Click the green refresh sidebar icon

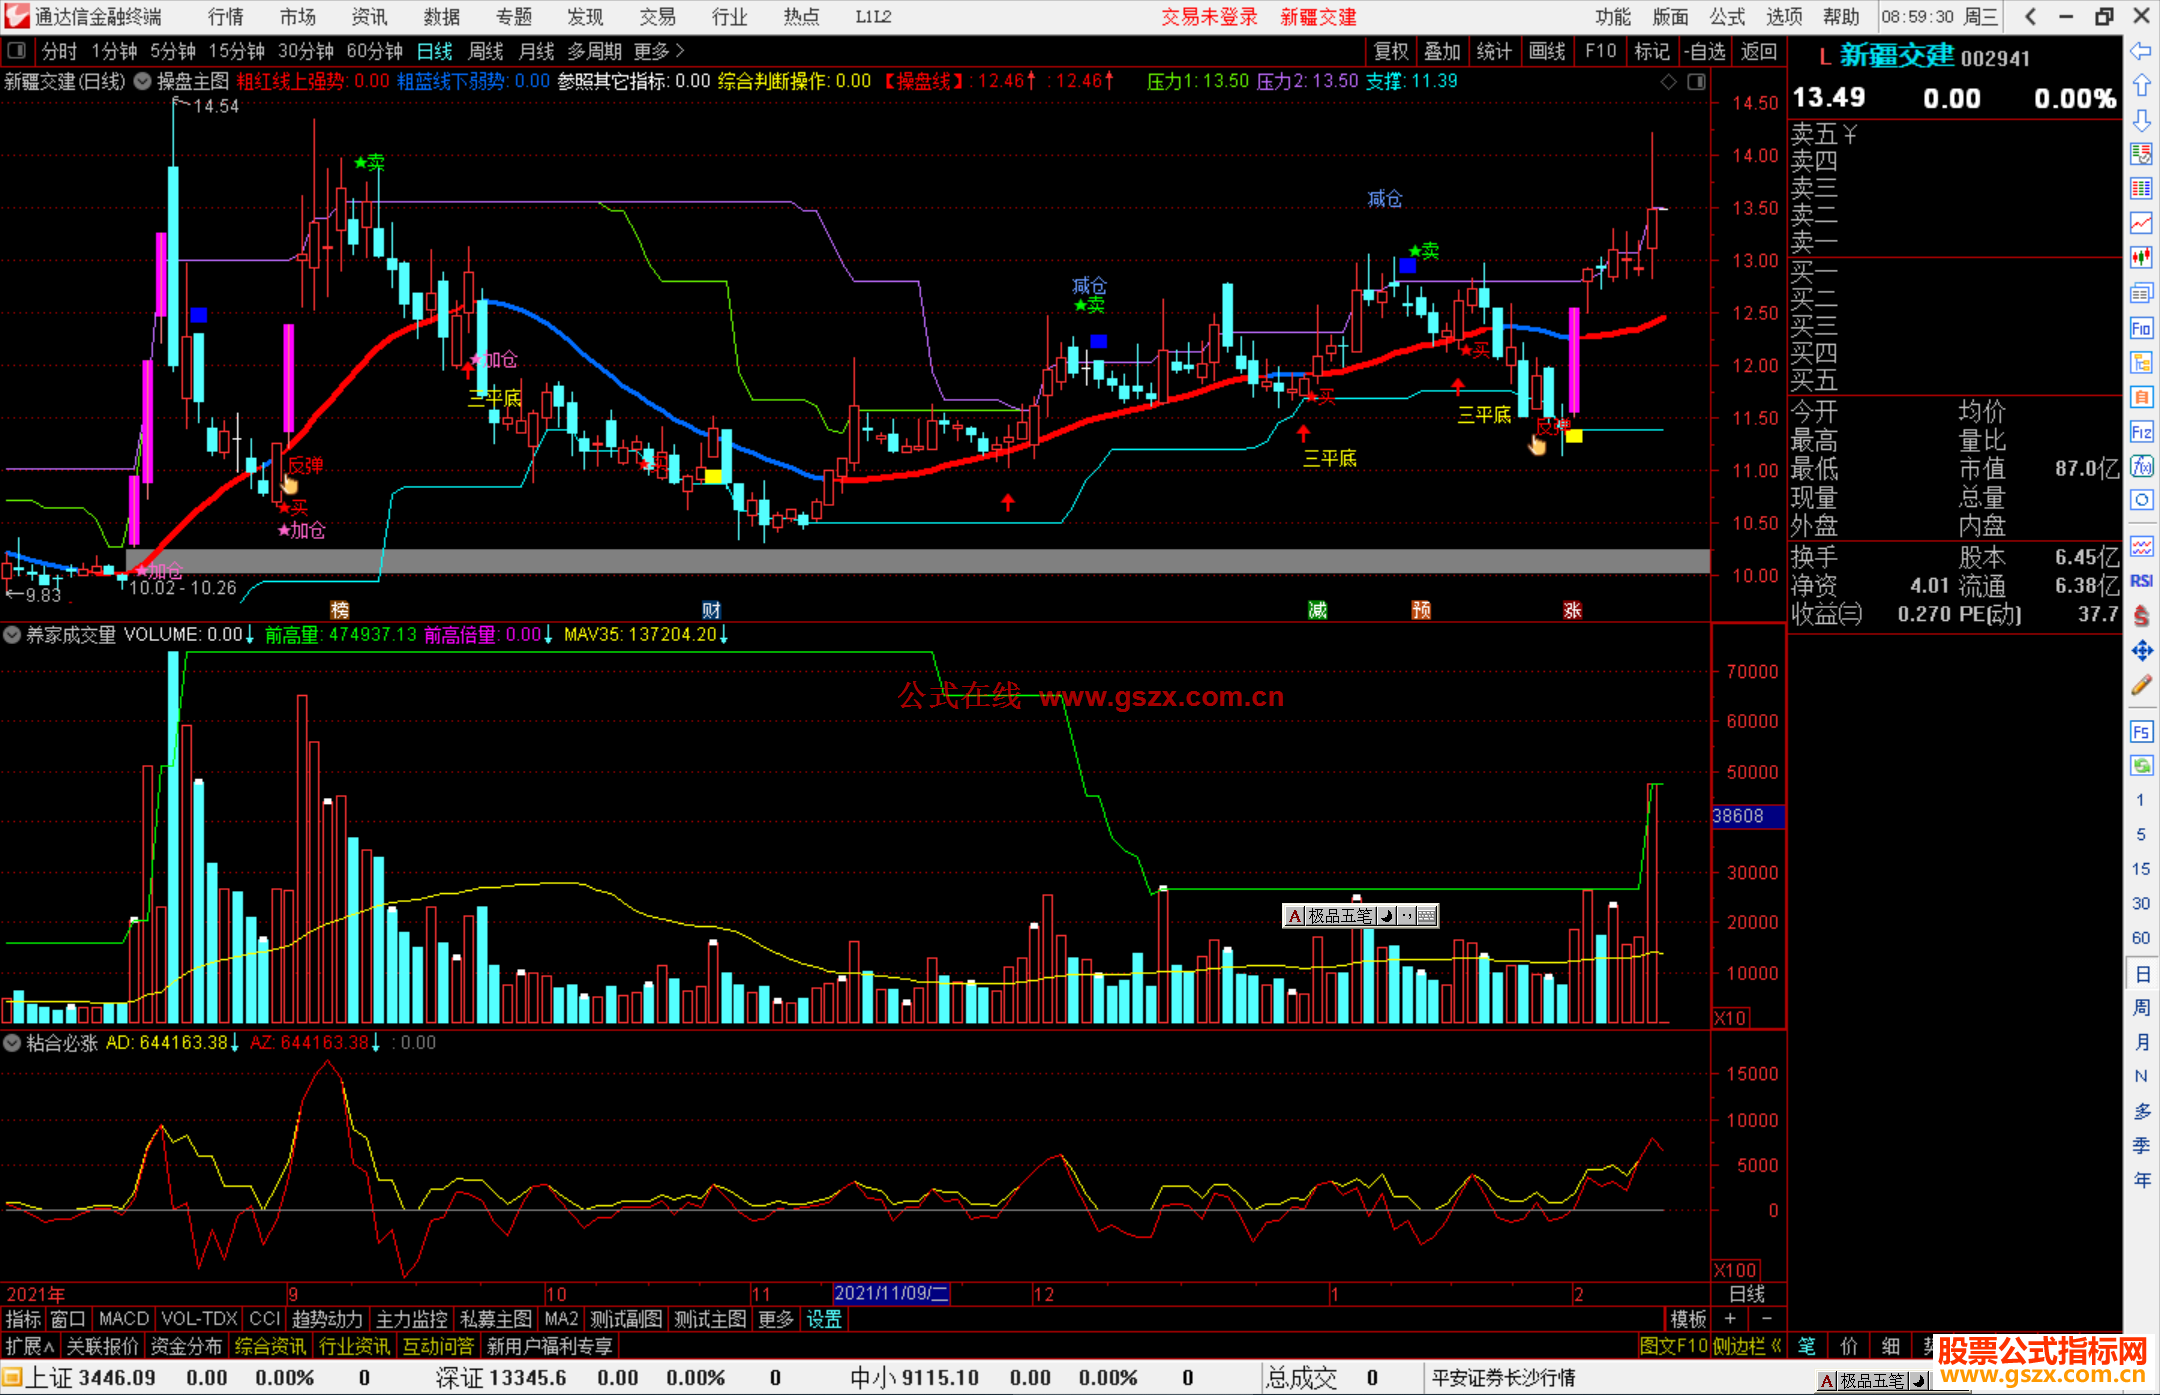[2141, 766]
